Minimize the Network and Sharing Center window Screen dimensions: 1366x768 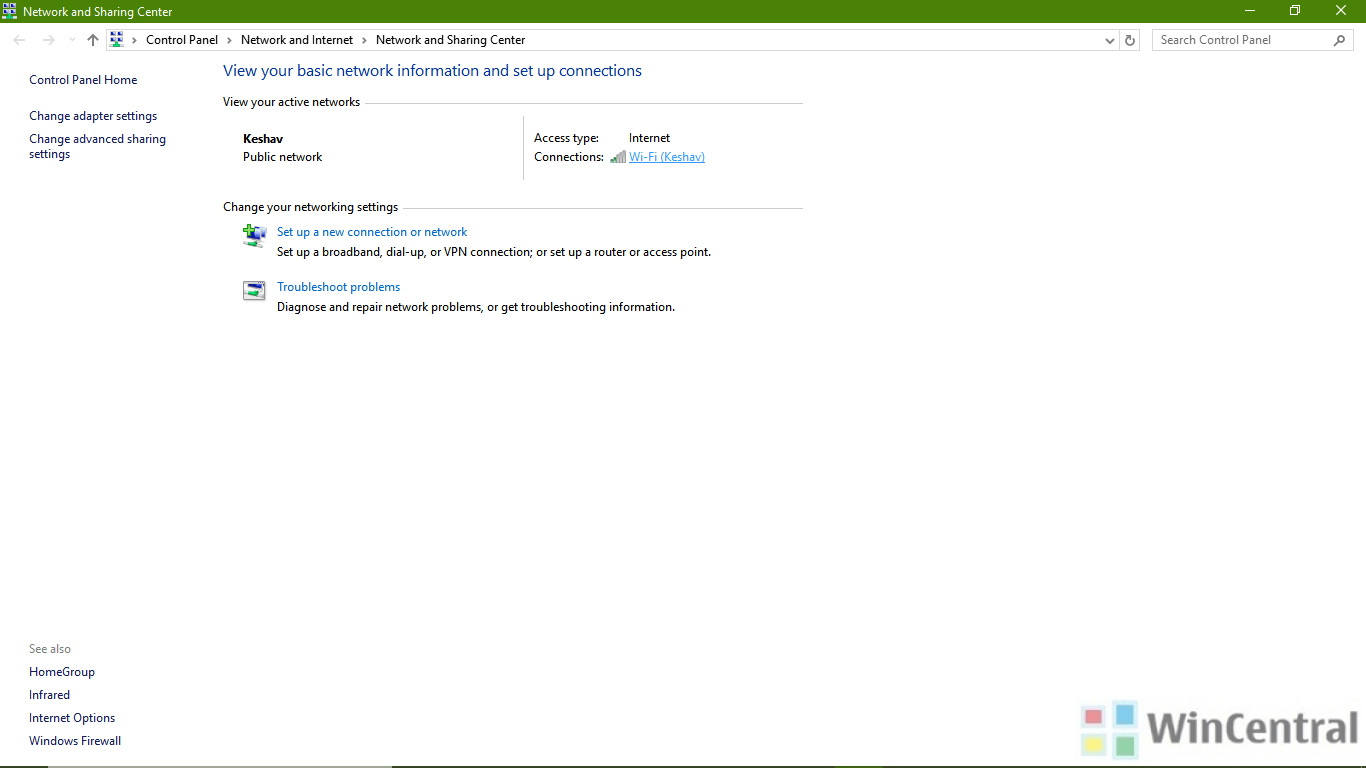coord(1250,11)
